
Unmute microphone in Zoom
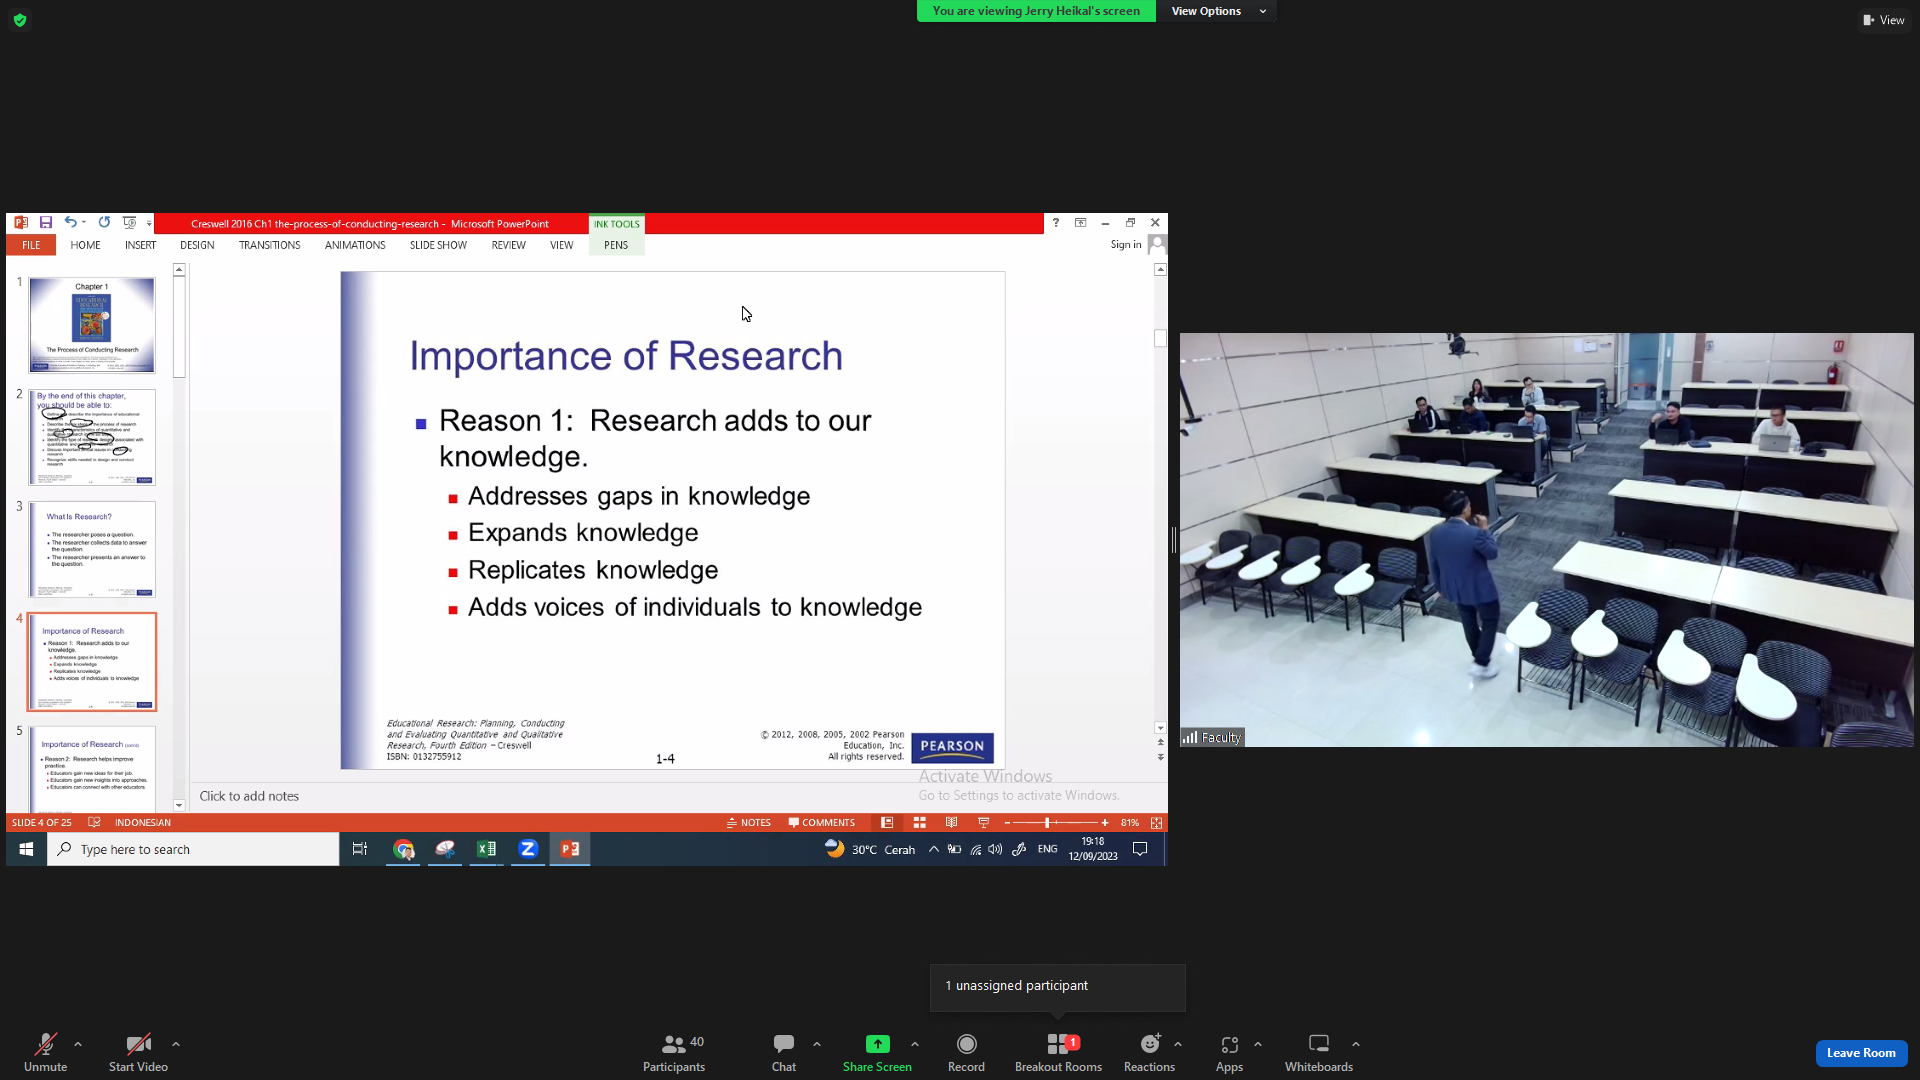pyautogui.click(x=46, y=1053)
